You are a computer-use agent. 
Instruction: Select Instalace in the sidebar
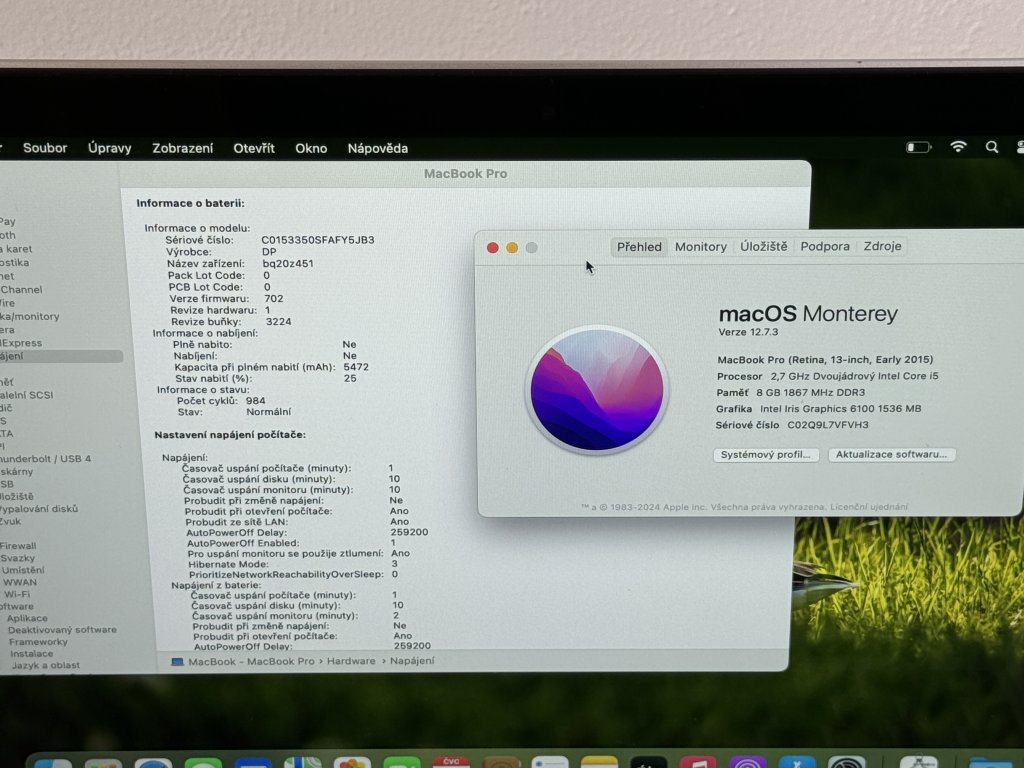click(x=32, y=653)
